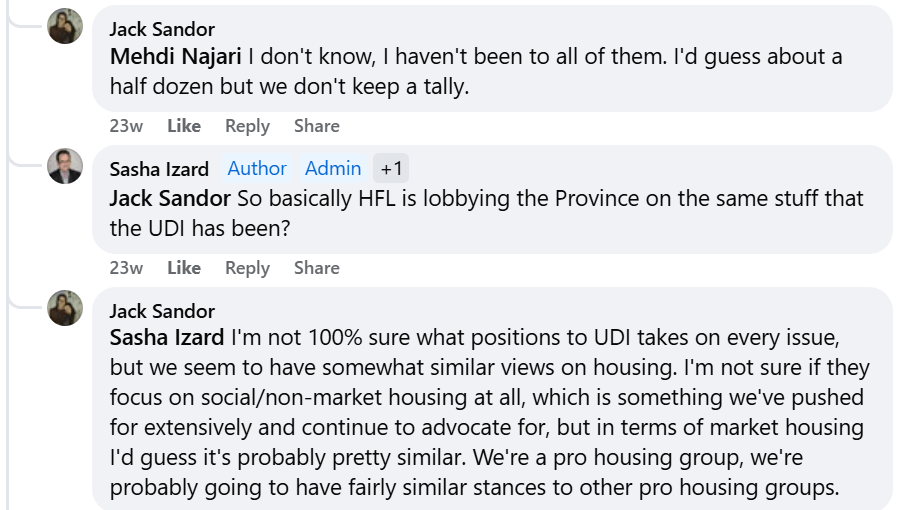The height and width of the screenshot is (510, 899).
Task: Click Jack Sandor mention in Sasha's comment
Action: (x=170, y=198)
